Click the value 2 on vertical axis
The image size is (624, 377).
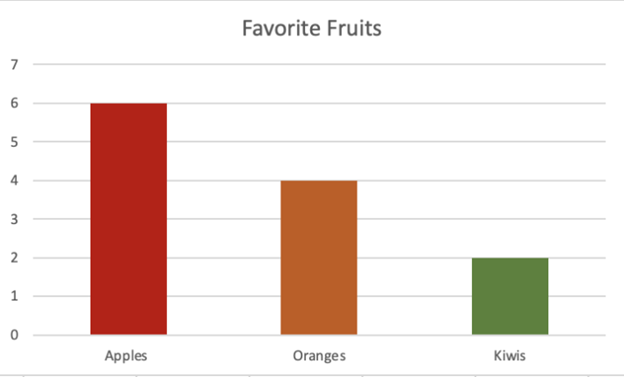click(x=14, y=258)
